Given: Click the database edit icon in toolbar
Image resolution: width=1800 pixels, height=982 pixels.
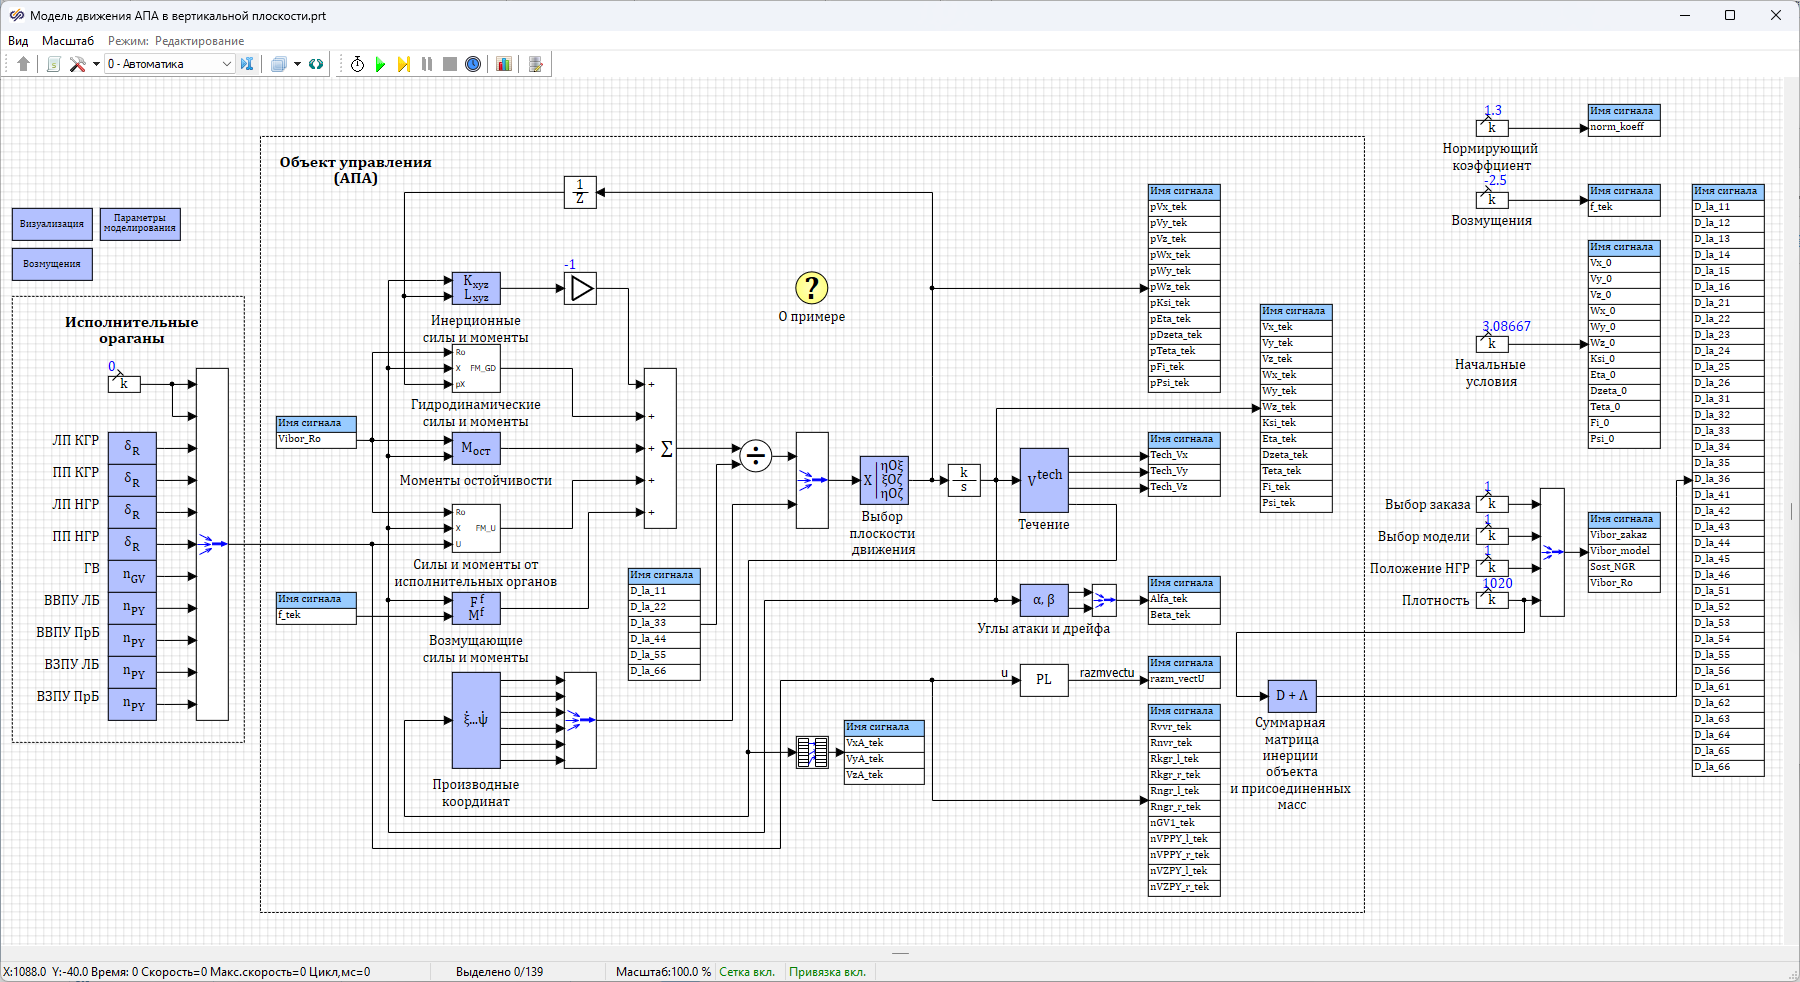Looking at the screenshot, I should [x=536, y=64].
